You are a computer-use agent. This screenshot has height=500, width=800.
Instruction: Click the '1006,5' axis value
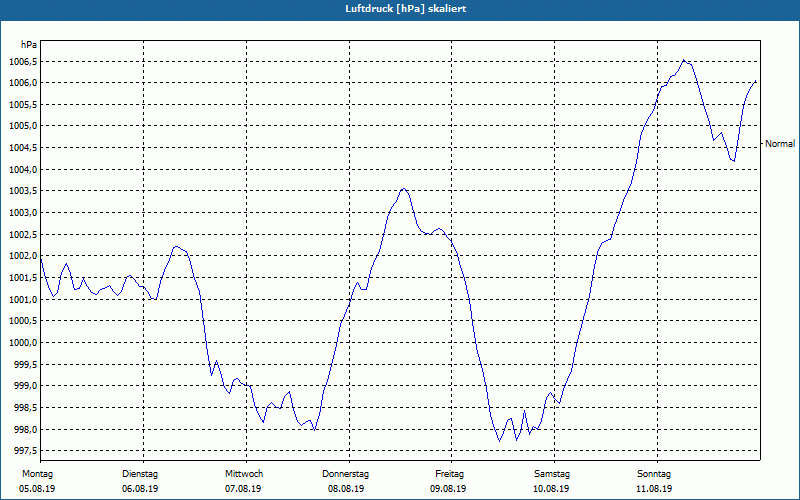[23, 62]
